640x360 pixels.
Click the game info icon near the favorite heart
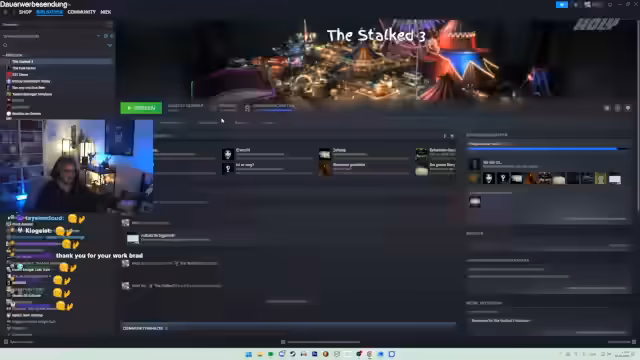point(618,108)
